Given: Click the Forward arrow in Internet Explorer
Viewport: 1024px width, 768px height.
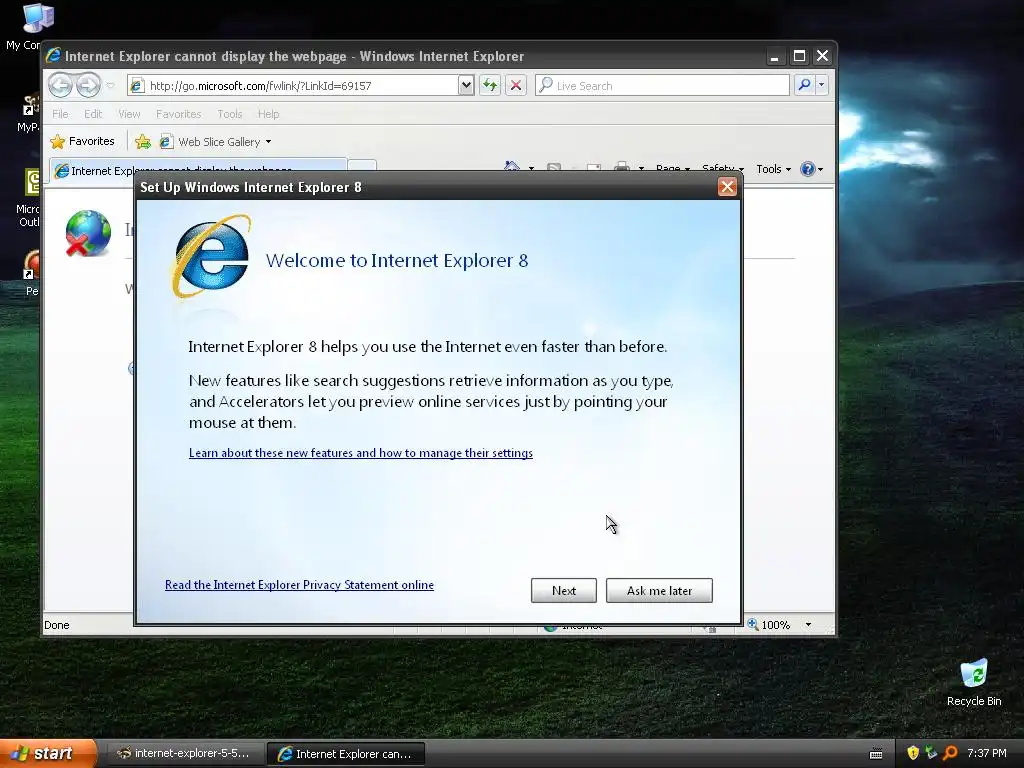Looking at the screenshot, I should coord(88,85).
